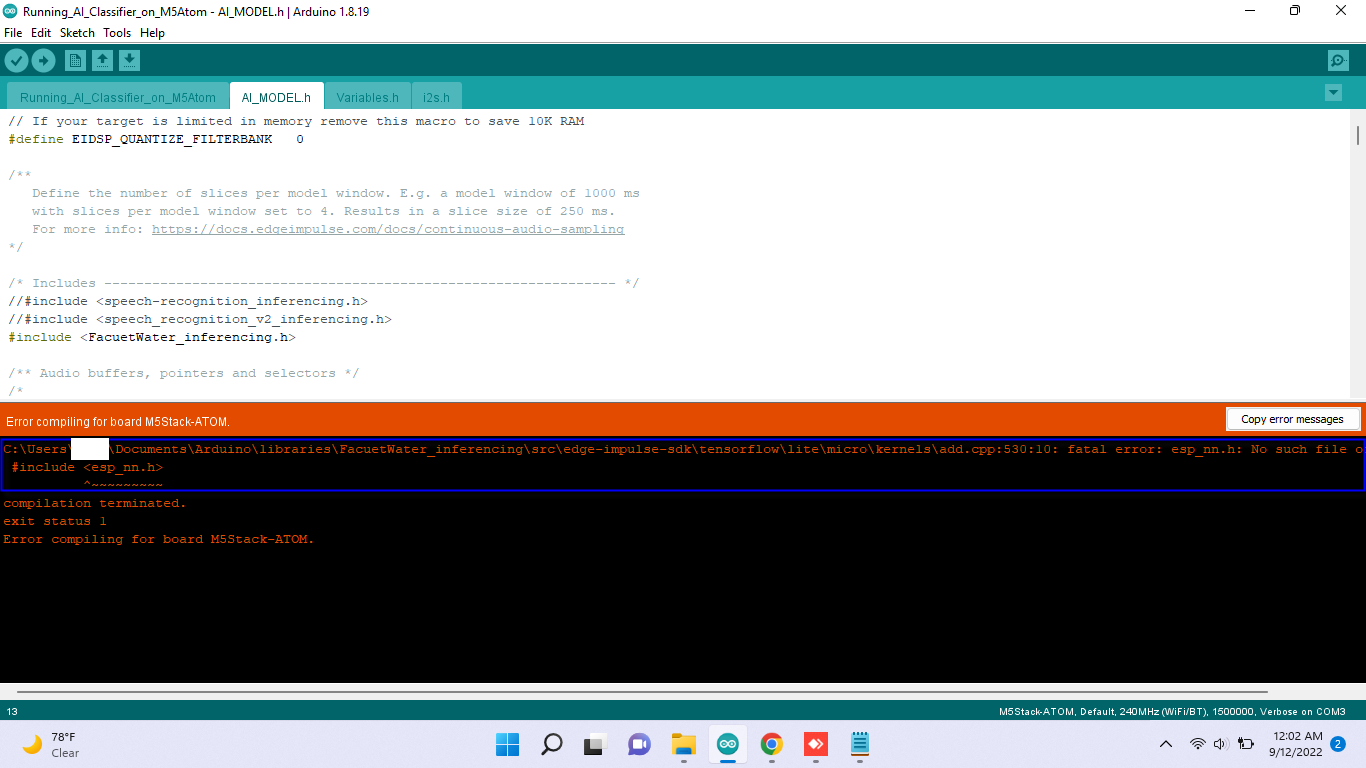The height and width of the screenshot is (768, 1366).
Task: Open the Tools menu
Action: (x=117, y=33)
